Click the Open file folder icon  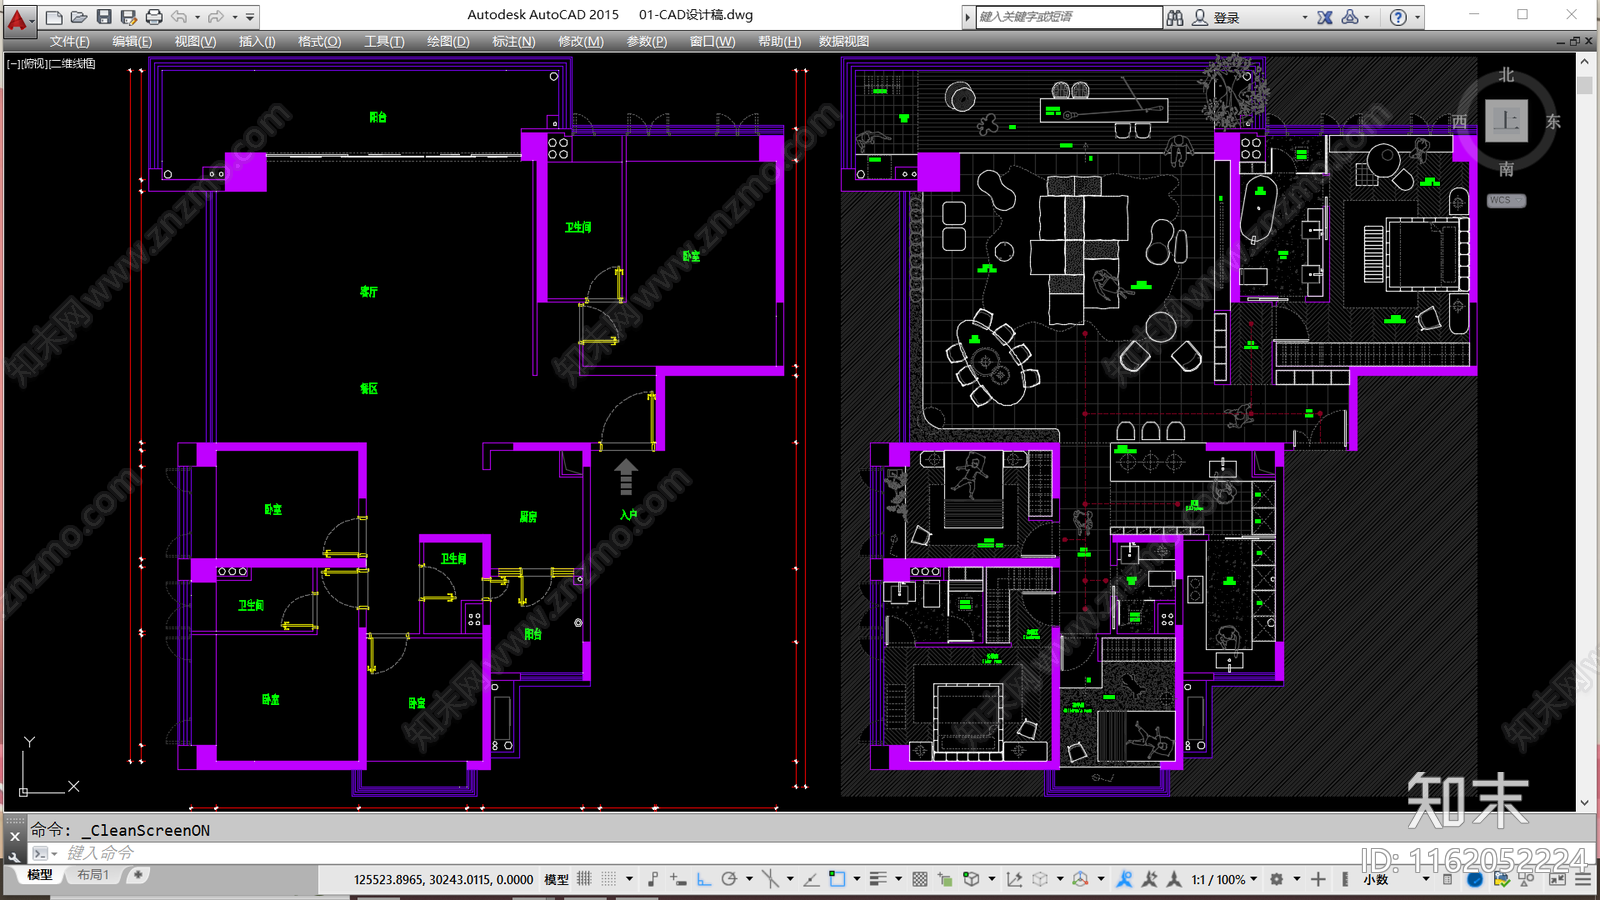(x=79, y=17)
